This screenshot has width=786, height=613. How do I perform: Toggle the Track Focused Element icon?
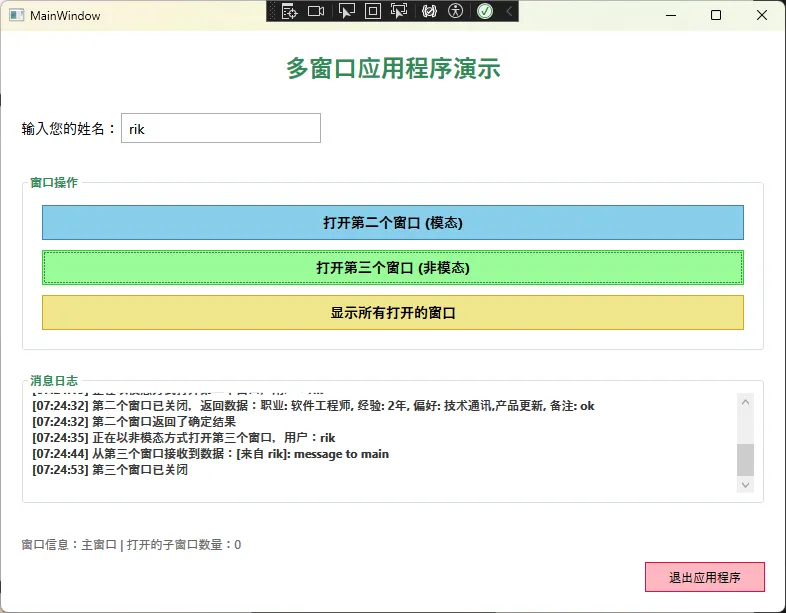399,11
